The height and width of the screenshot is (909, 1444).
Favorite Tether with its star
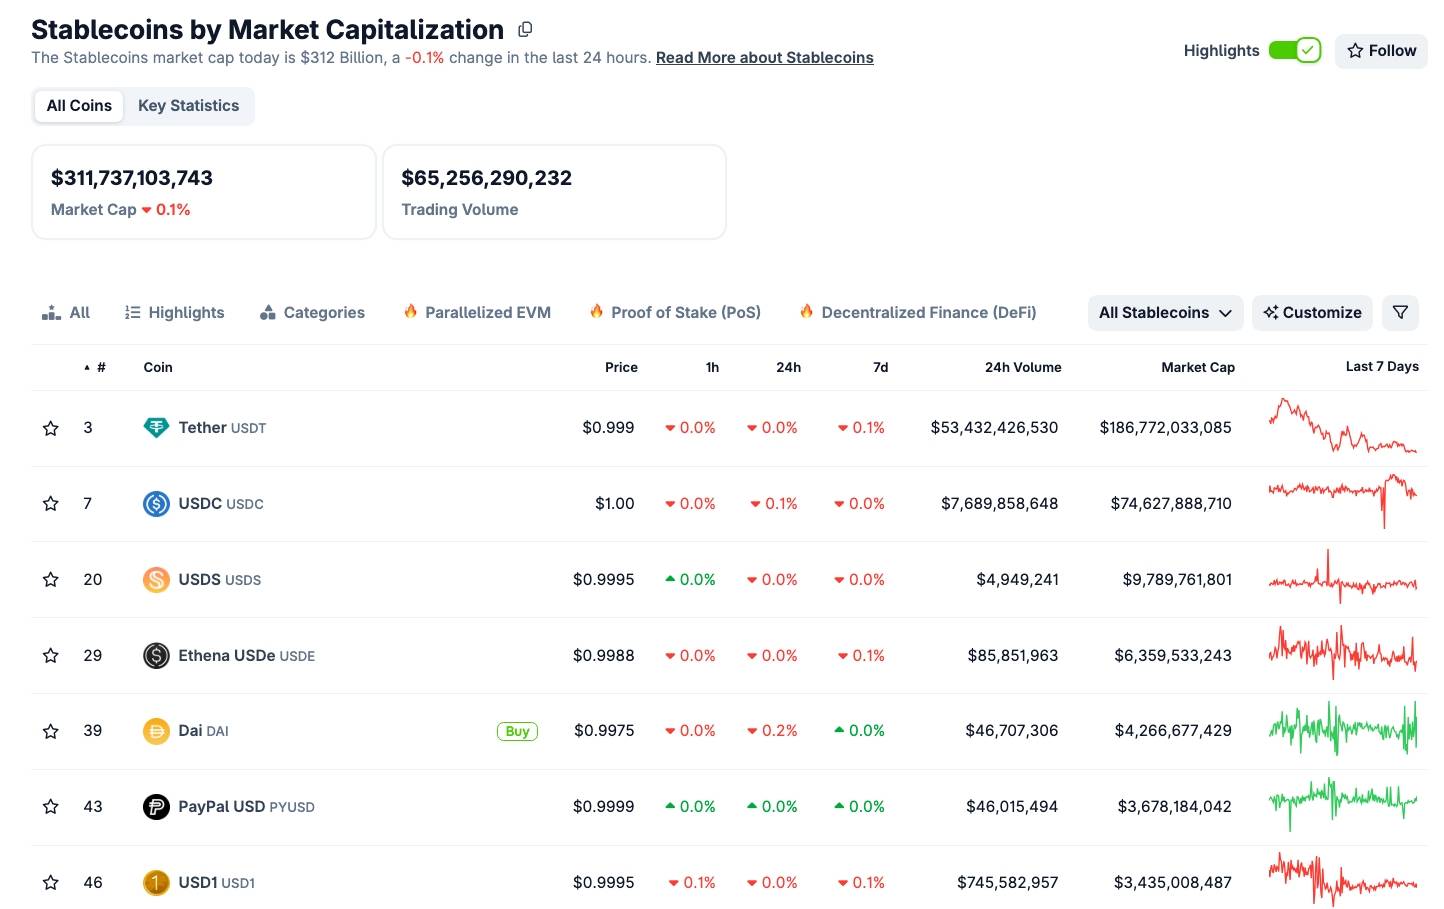51,428
